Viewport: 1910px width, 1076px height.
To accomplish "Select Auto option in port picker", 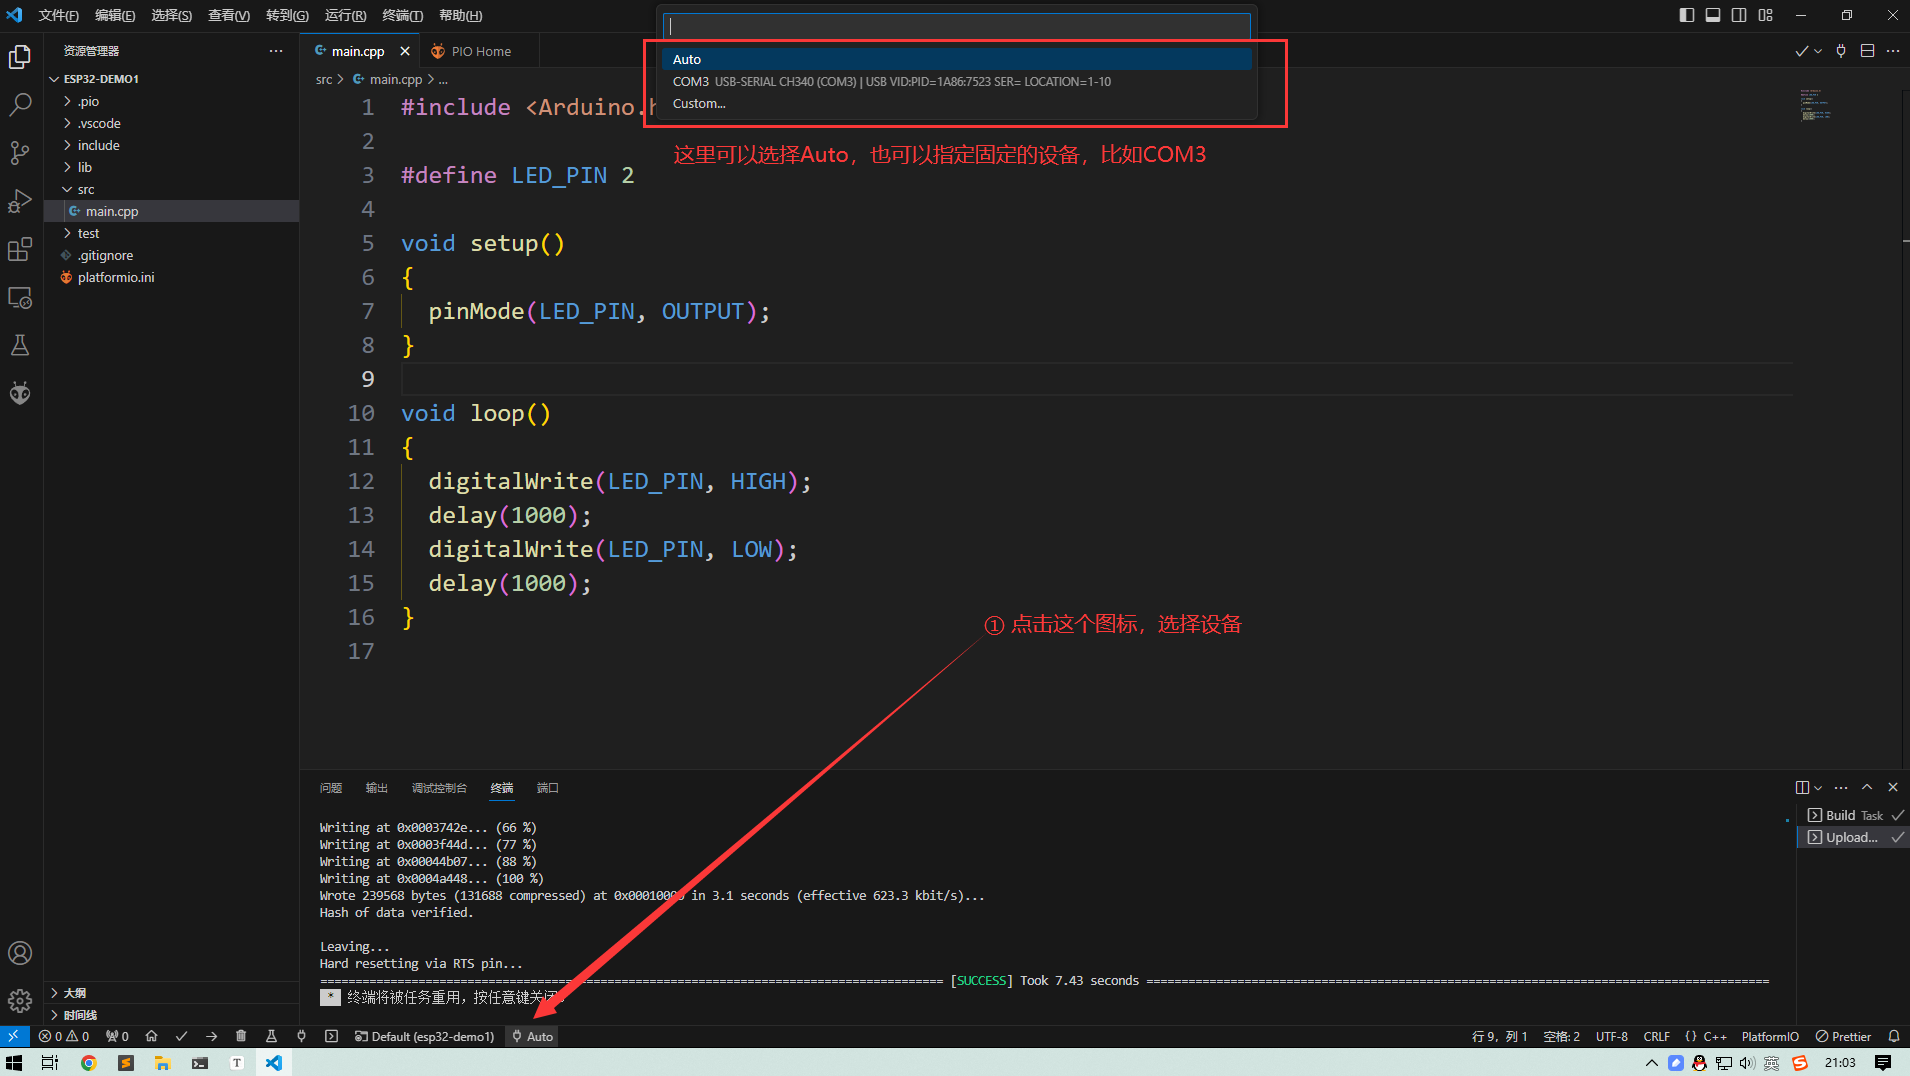I will click(x=956, y=59).
